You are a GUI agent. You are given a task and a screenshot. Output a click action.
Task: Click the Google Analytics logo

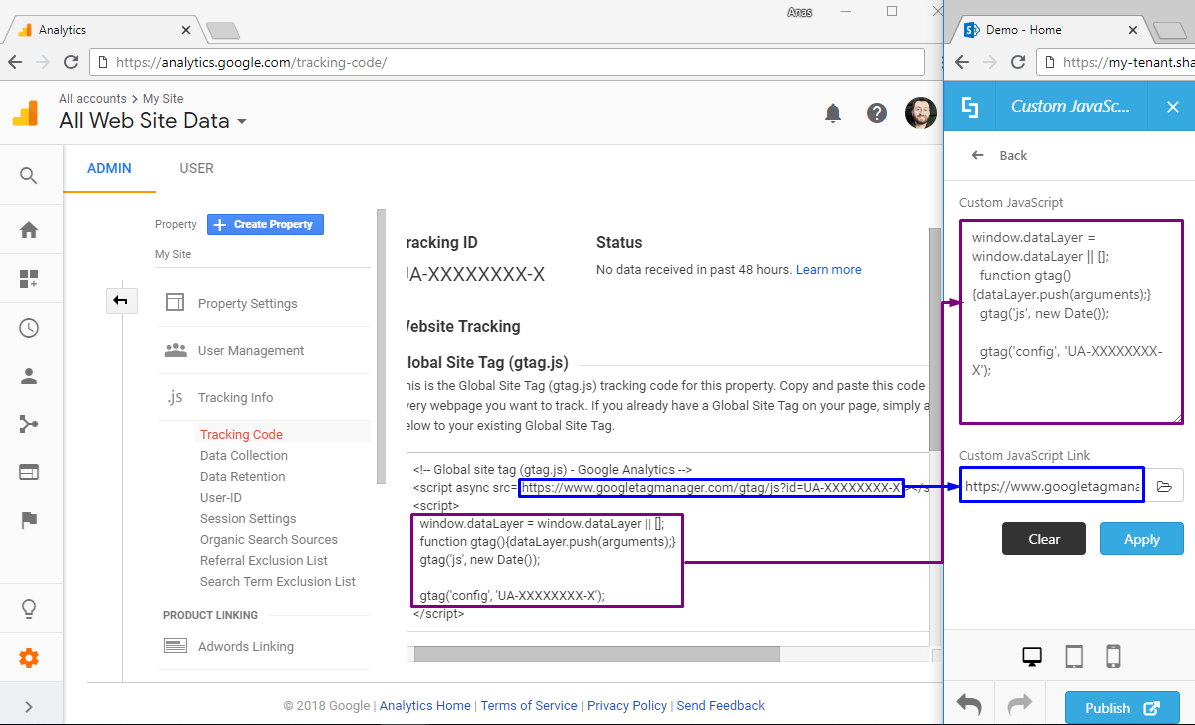[26, 114]
